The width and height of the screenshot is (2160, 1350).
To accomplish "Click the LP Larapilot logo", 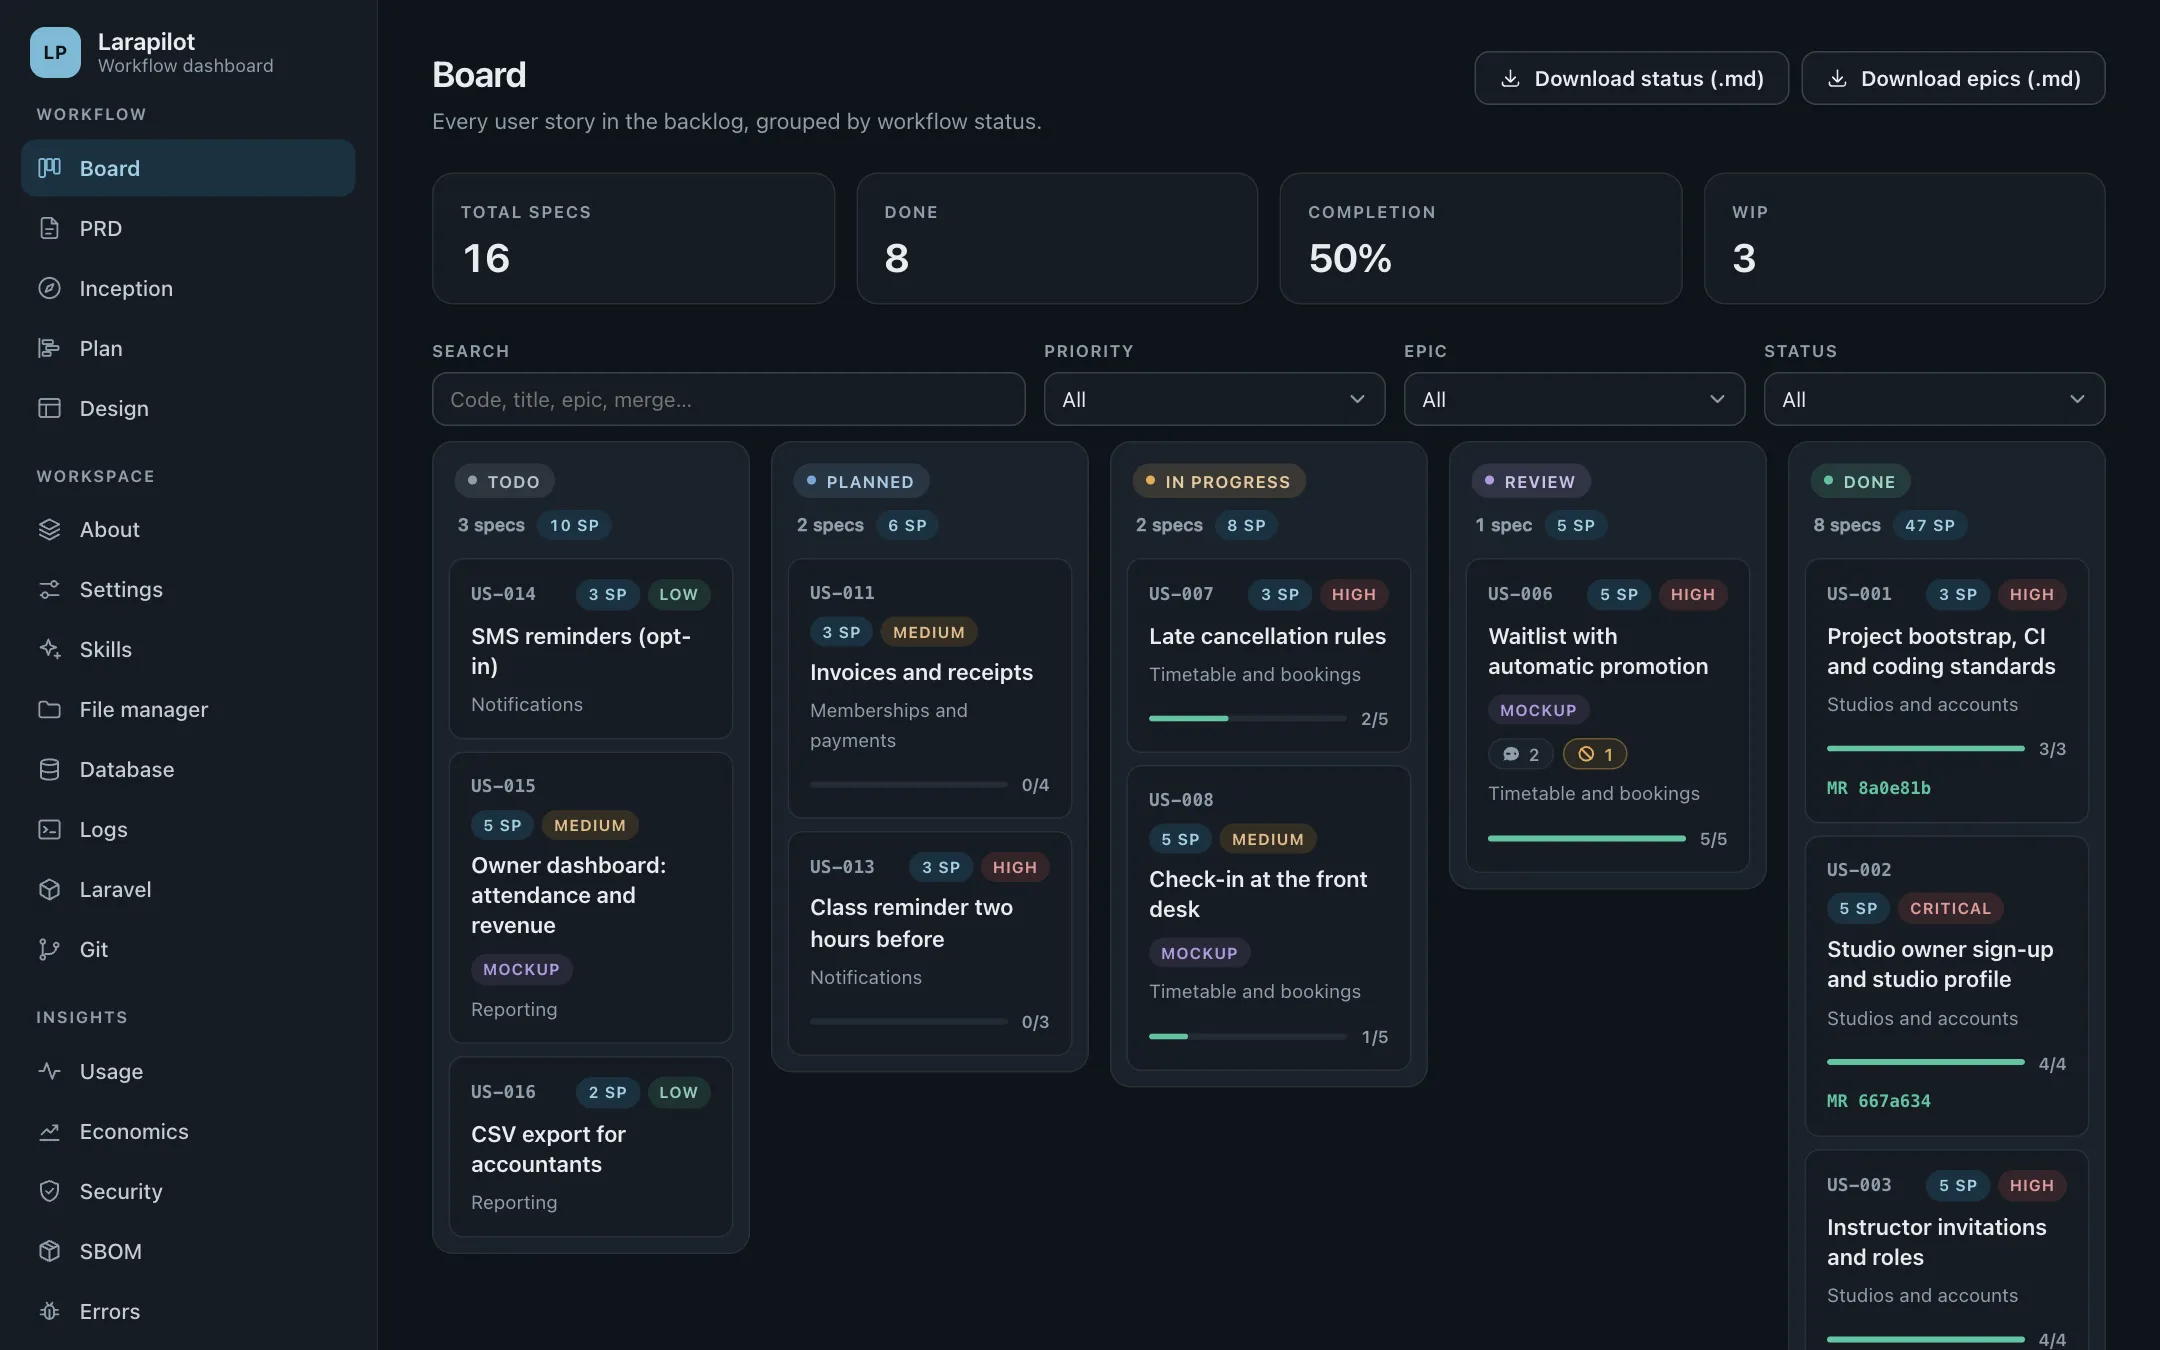I will tap(55, 52).
